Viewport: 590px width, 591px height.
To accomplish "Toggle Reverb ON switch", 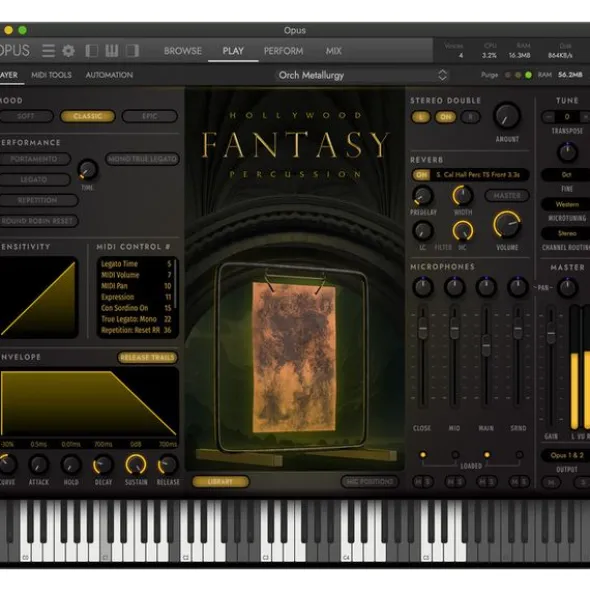I will 421,175.
